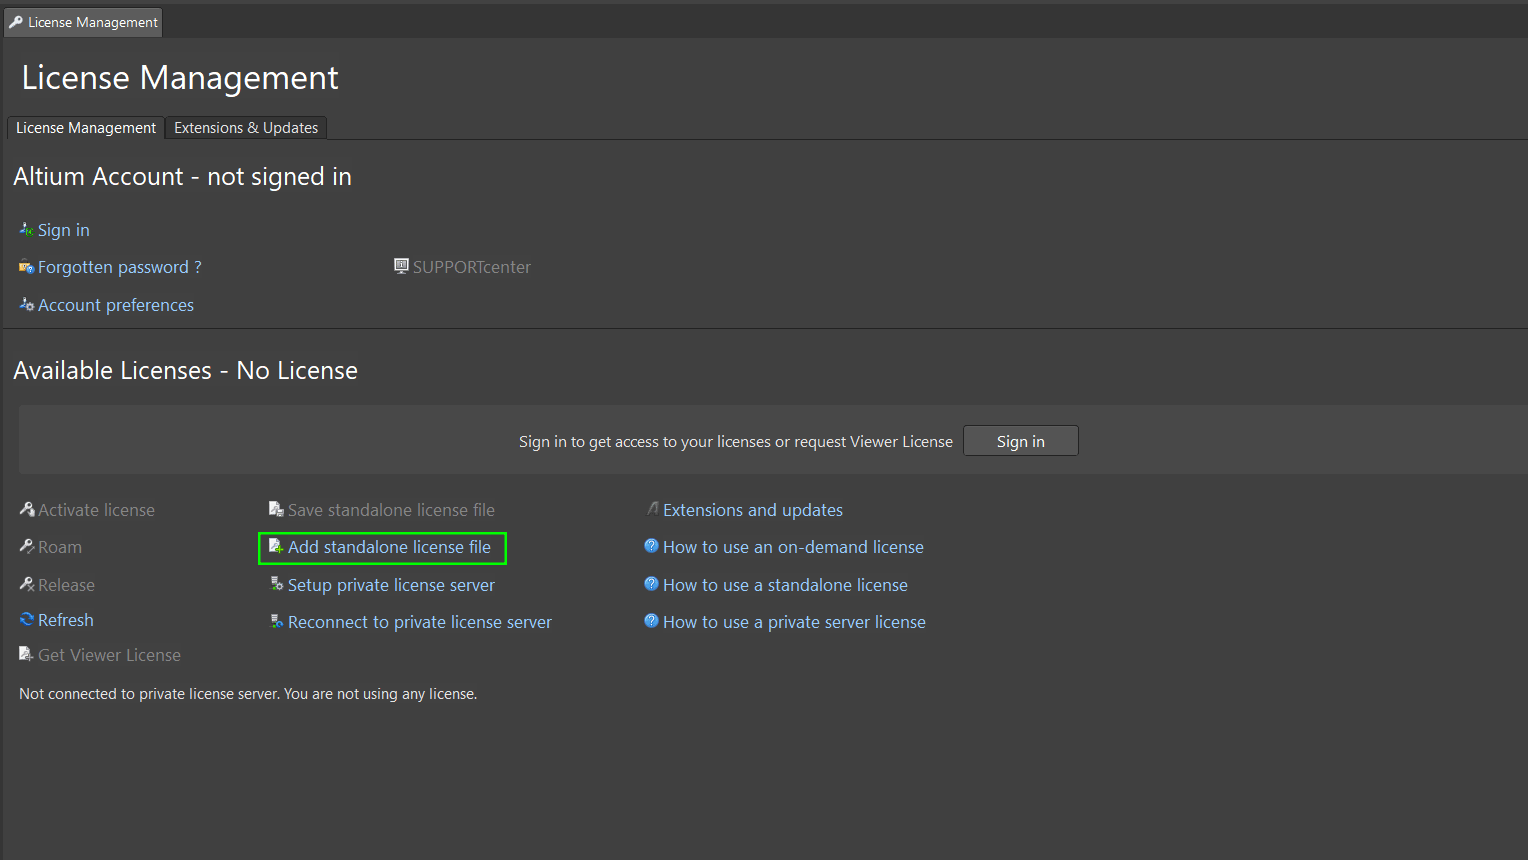Click the Account preferences icon

pos(26,305)
